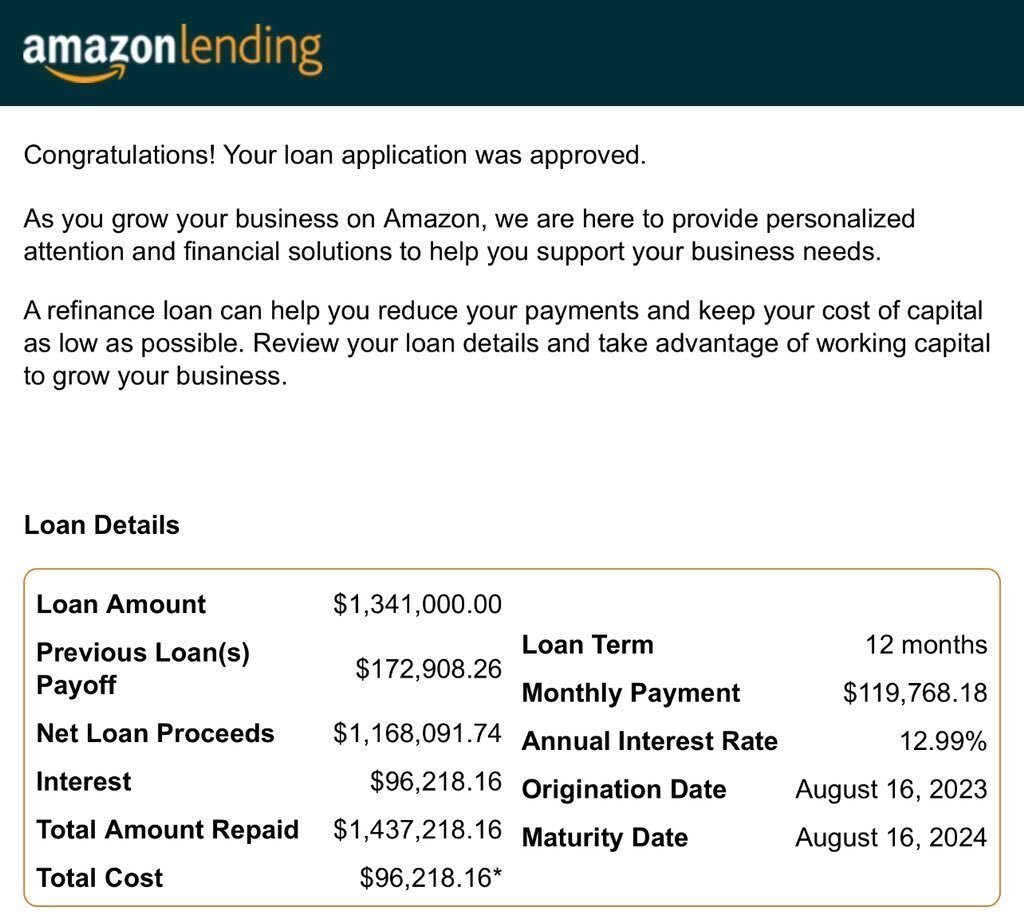
Task: Click the 12 months term value
Action: tap(926, 645)
